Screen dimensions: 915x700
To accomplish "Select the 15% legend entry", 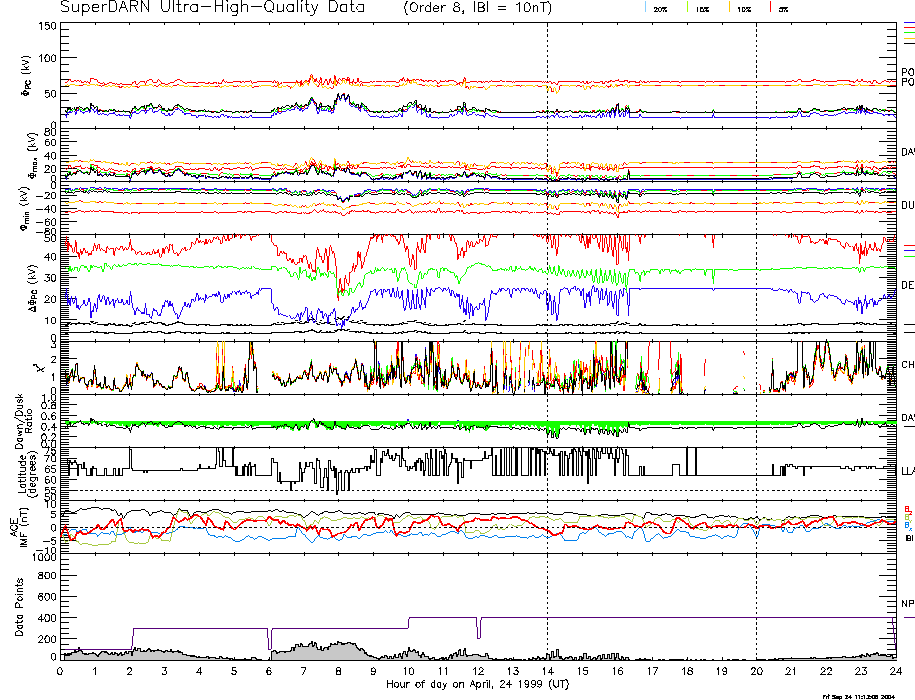I will point(703,8).
